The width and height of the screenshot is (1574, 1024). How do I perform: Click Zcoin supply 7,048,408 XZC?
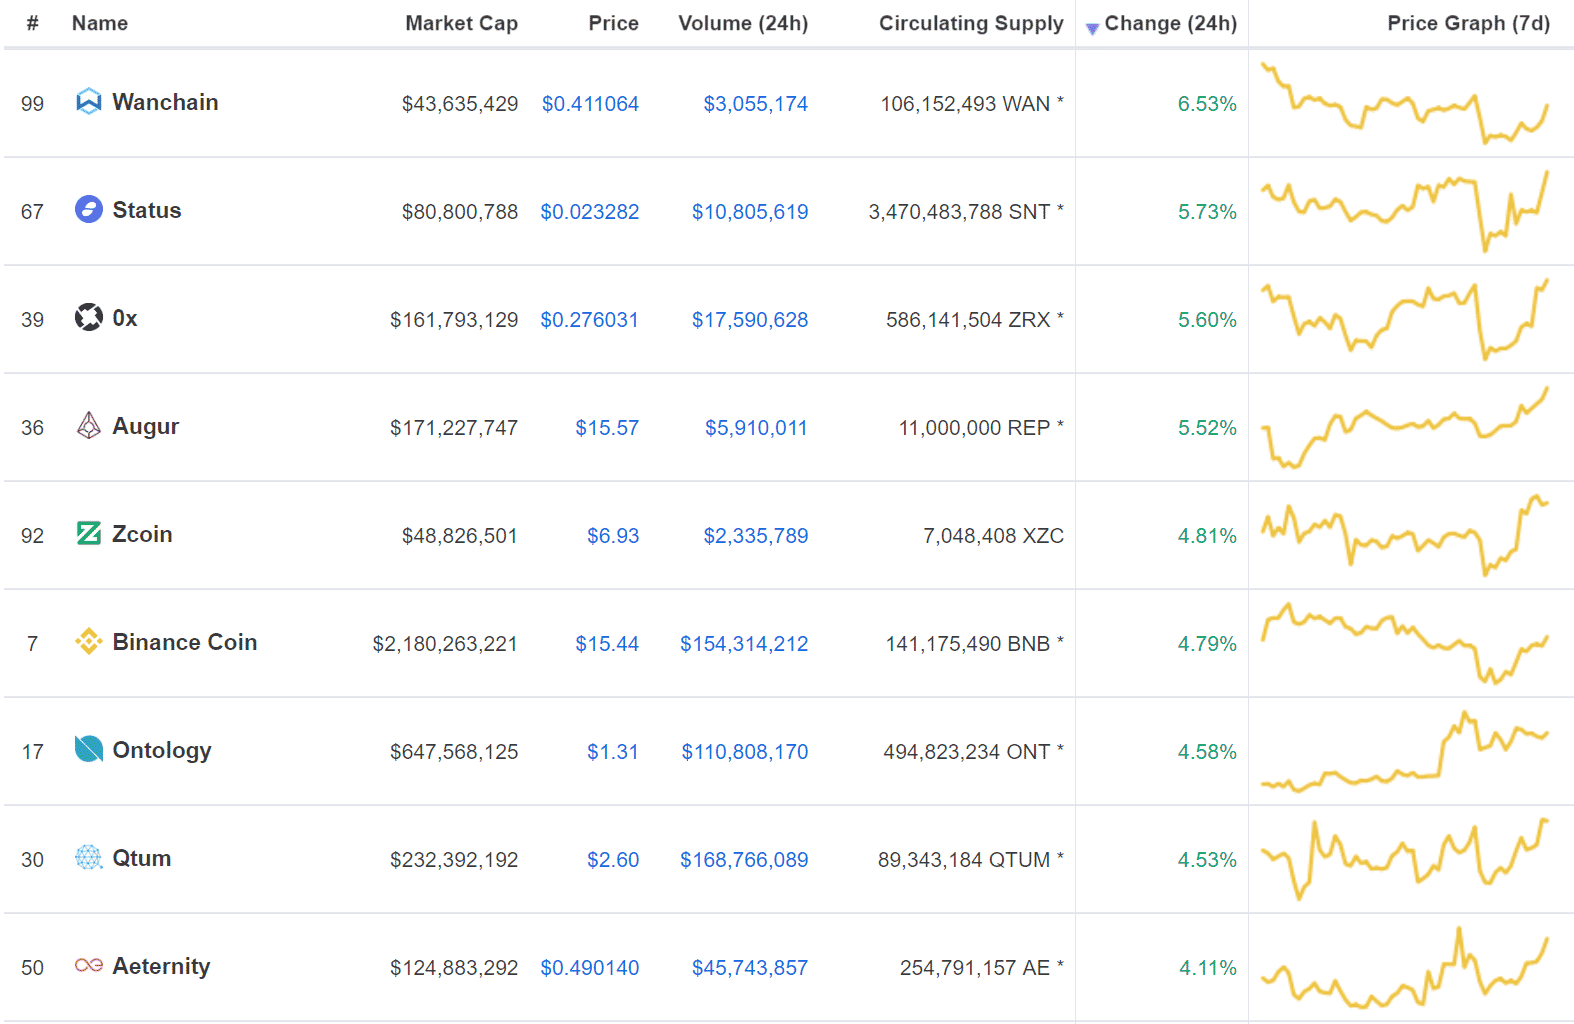click(993, 536)
